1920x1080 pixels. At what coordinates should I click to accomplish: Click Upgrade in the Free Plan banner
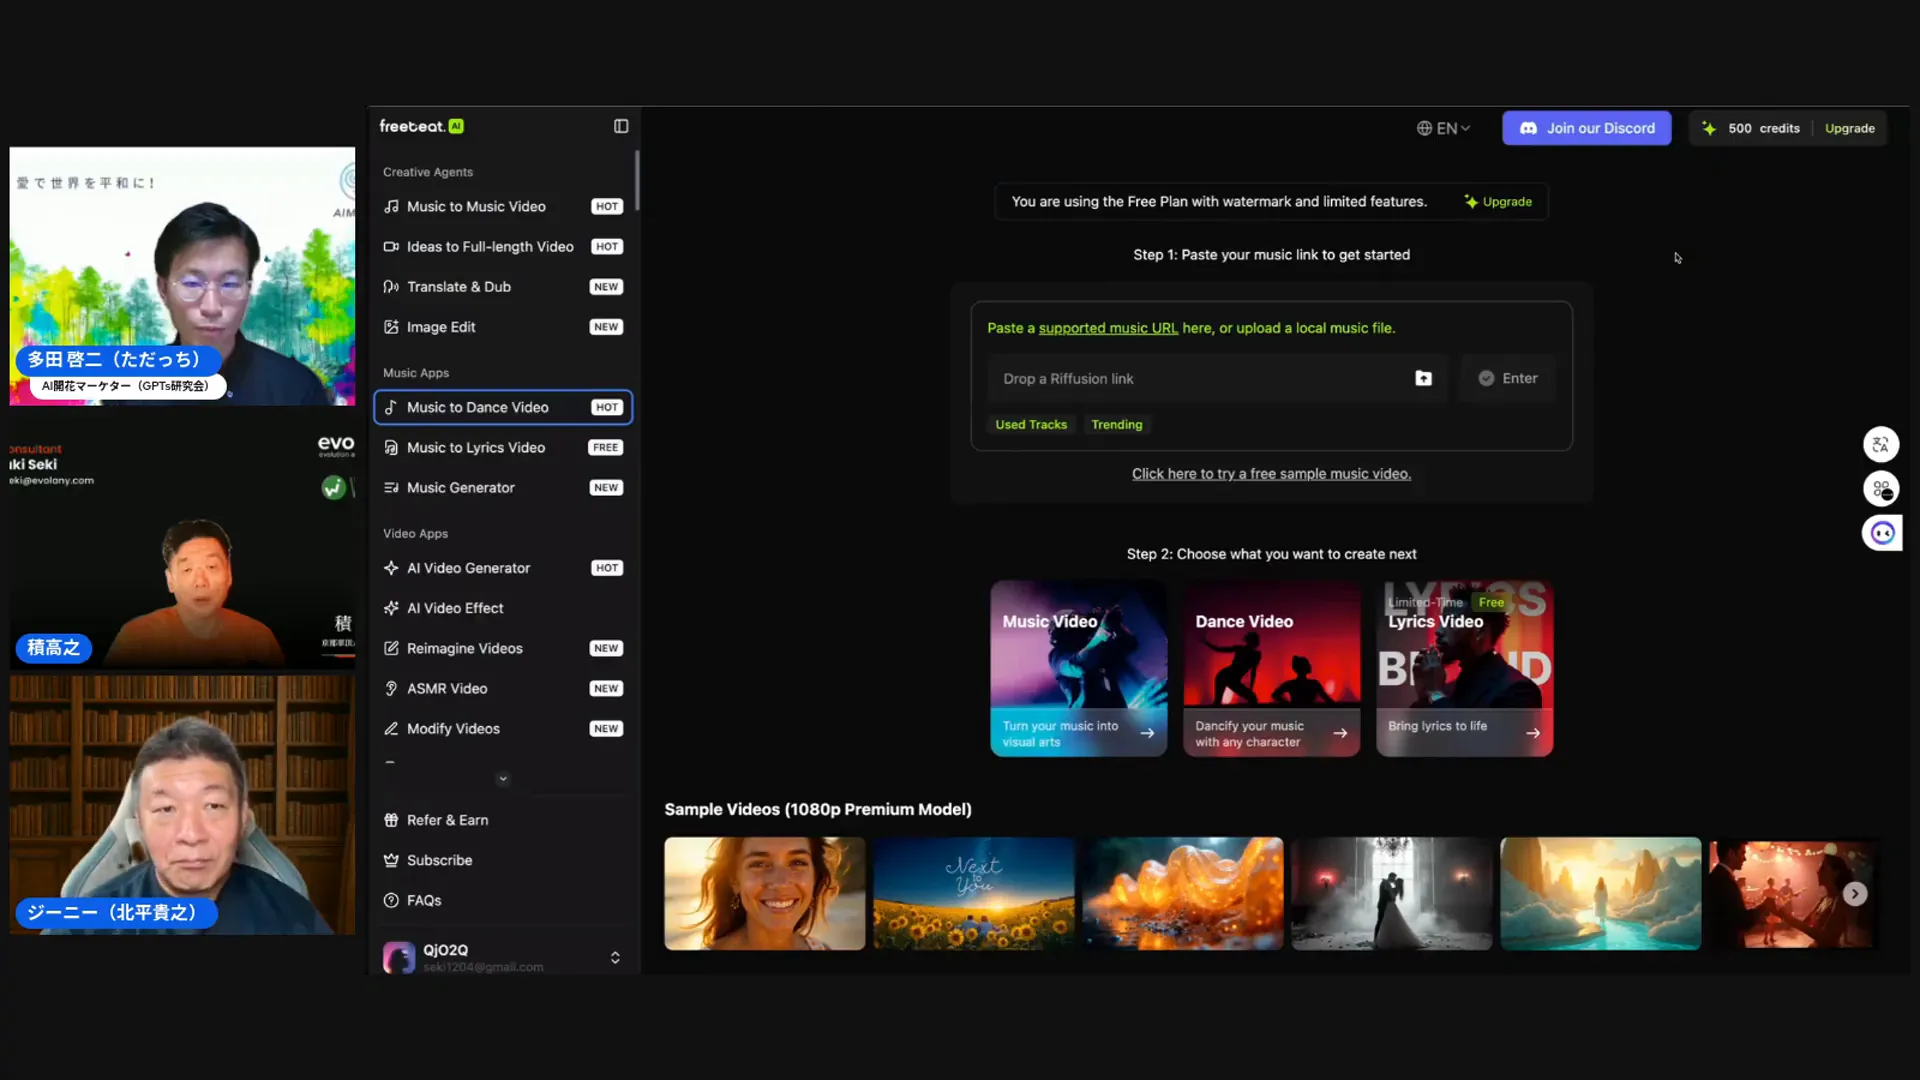tap(1498, 201)
